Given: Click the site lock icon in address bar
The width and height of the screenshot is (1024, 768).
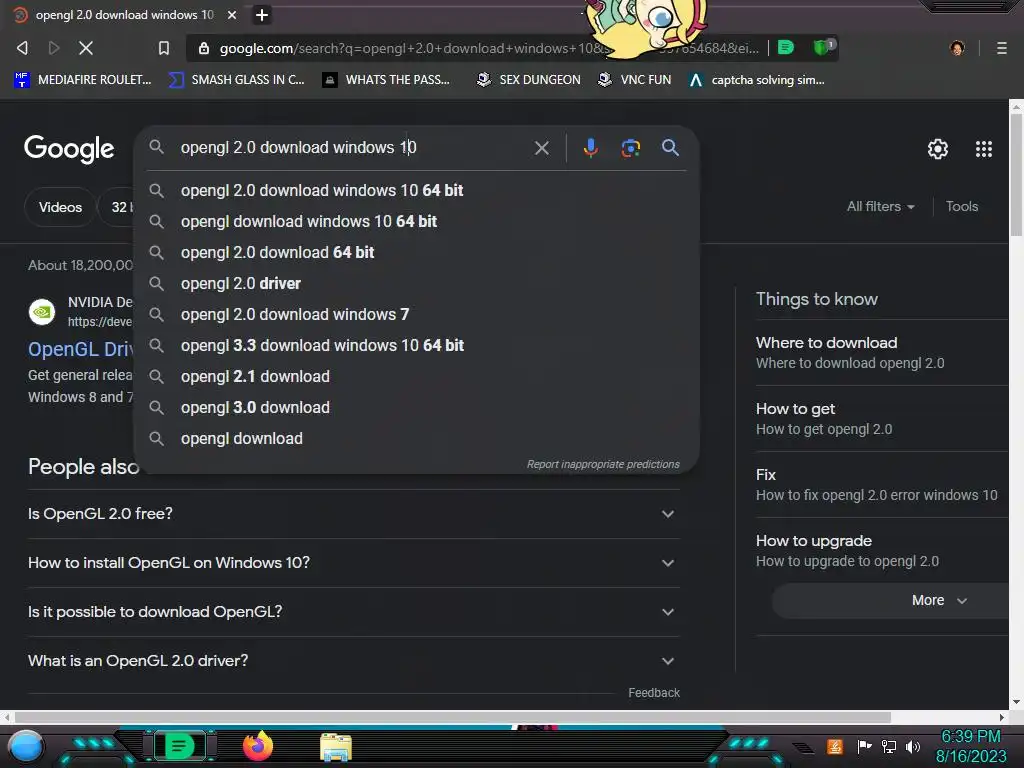Looking at the screenshot, I should point(204,48).
